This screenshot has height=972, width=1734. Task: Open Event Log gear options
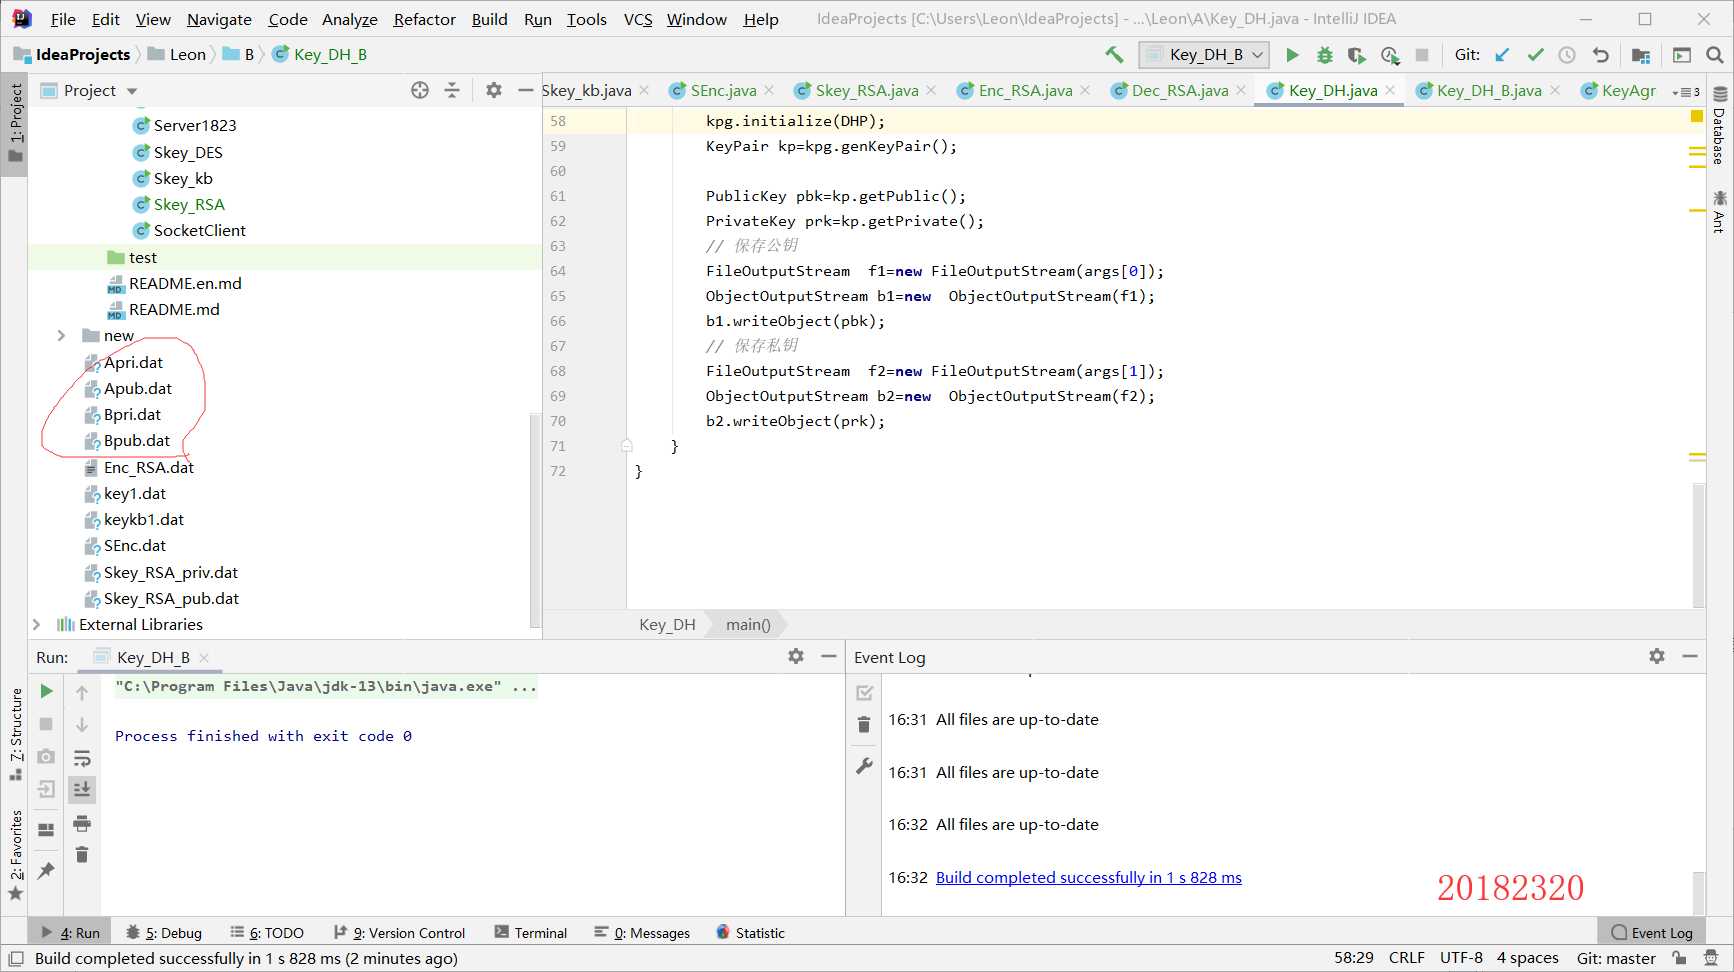[x=1657, y=656]
